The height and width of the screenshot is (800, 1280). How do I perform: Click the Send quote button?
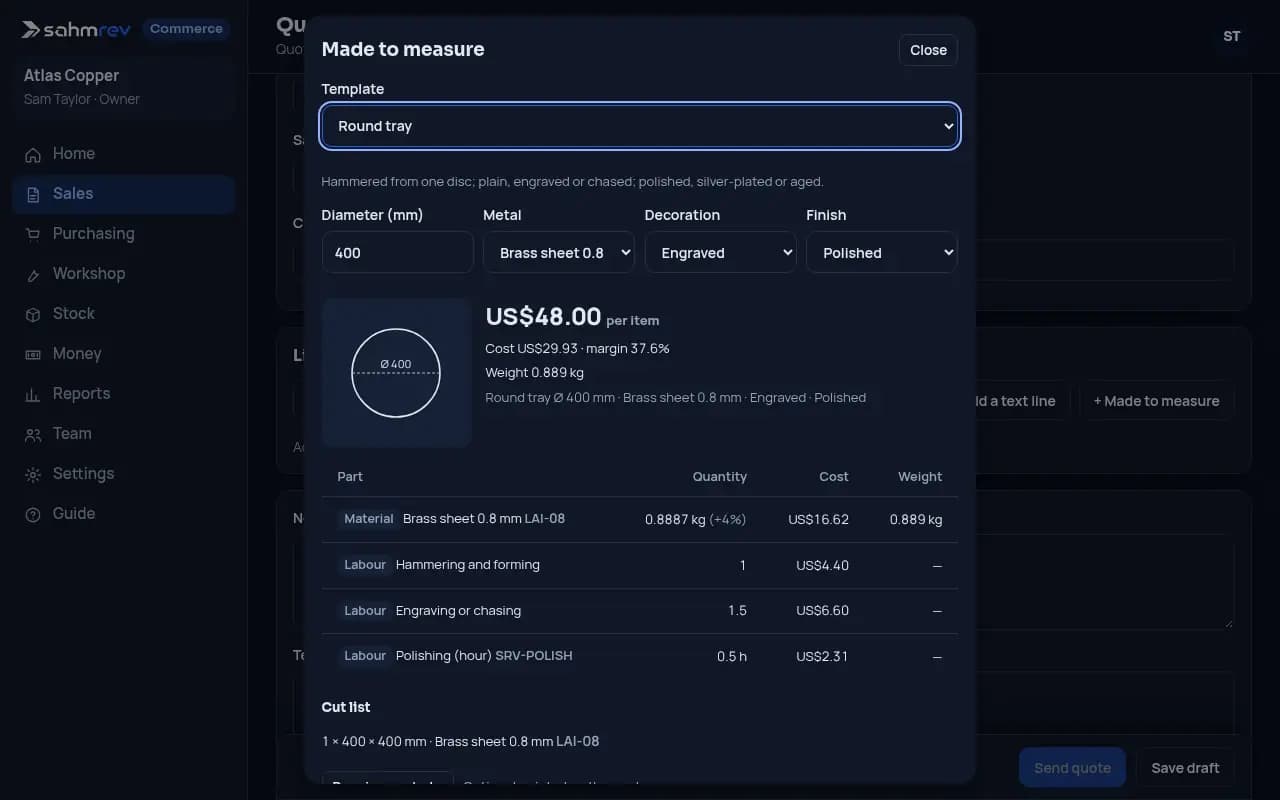tap(1072, 768)
